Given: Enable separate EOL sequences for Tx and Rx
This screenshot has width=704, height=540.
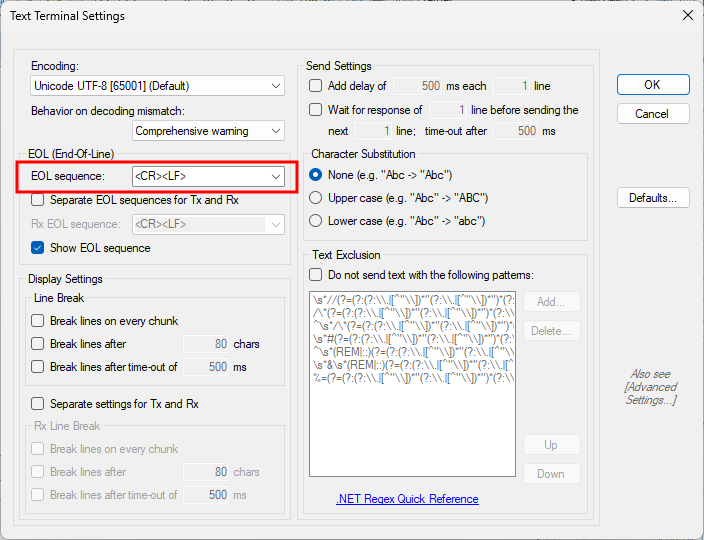Looking at the screenshot, I should click(38, 200).
